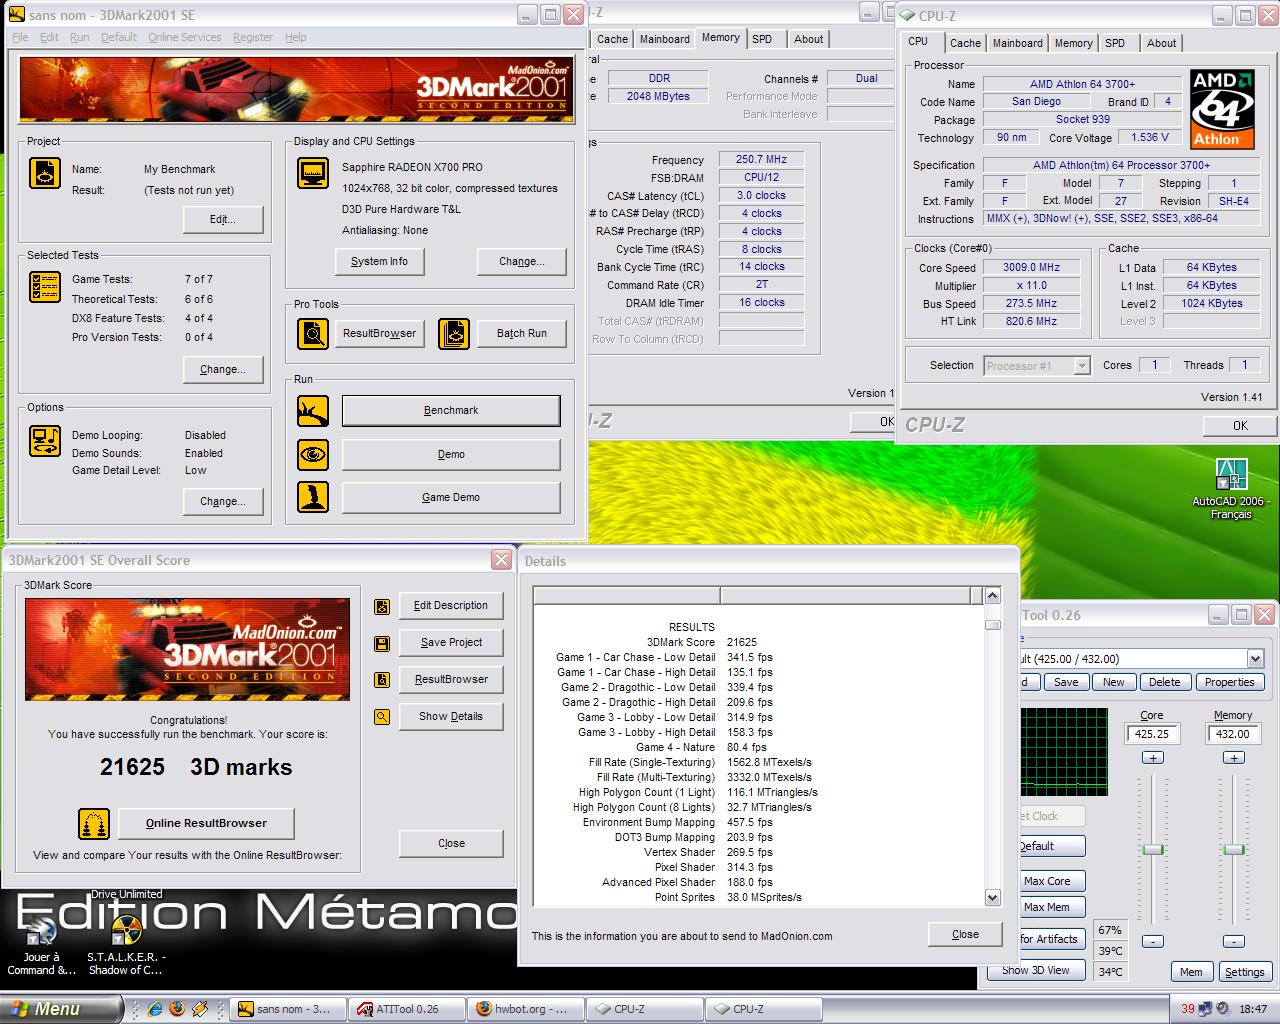Image resolution: width=1280 pixels, height=1024 pixels.
Task: Click the Show Details magnifier icon
Action: click(381, 717)
